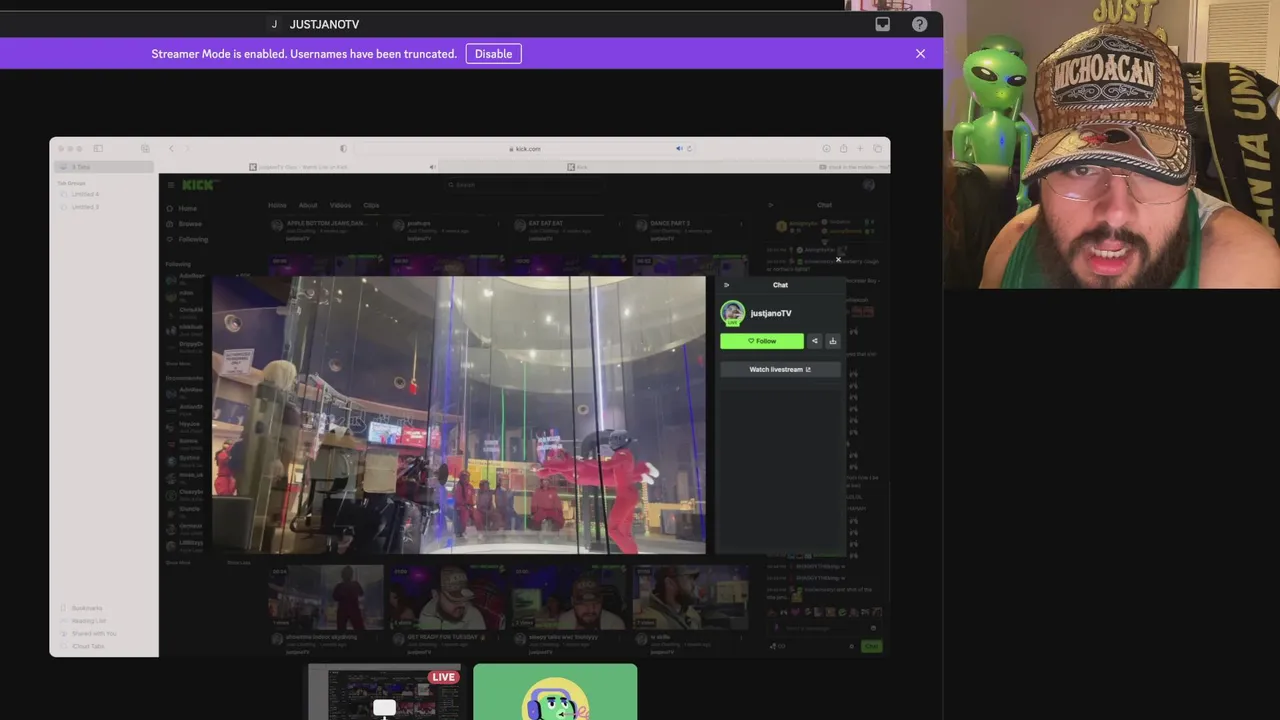The image size is (1280, 720).
Task: Open the justjanoTV avatar in clip panel
Action: 733,313
